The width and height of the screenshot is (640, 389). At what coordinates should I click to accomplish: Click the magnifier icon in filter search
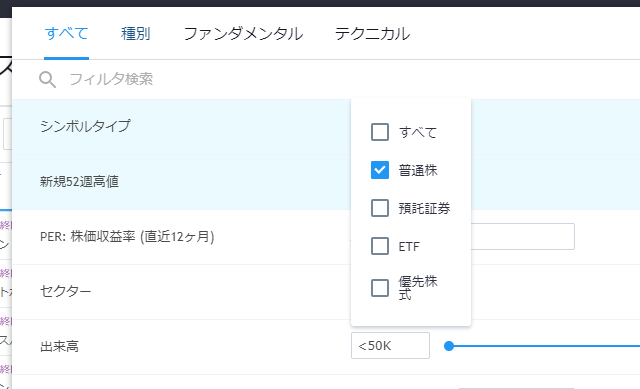(47, 80)
